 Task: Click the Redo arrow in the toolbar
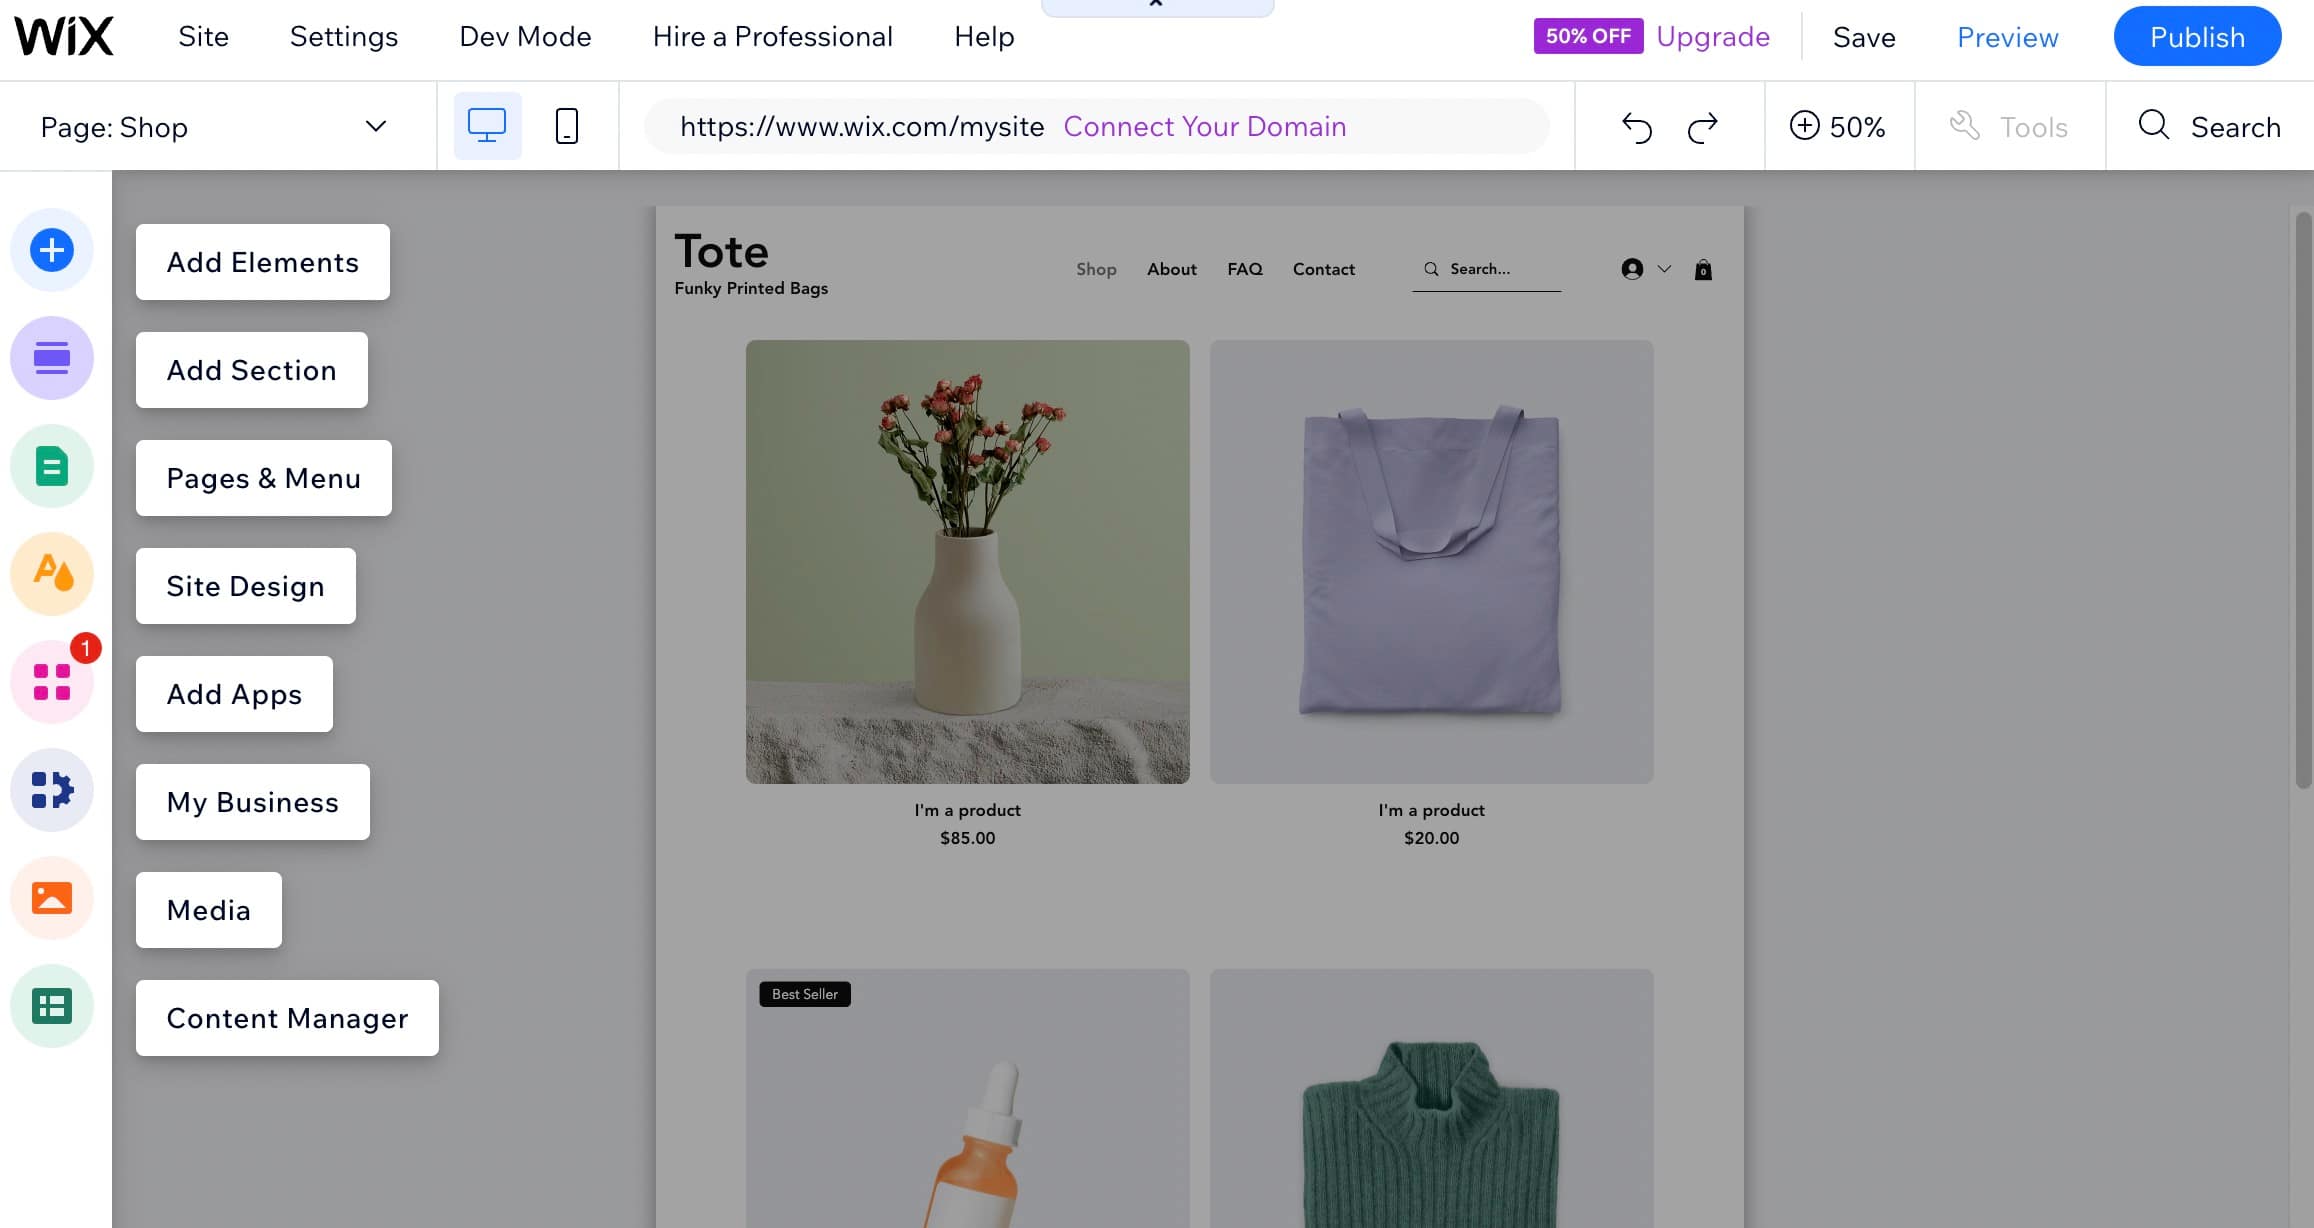[x=1702, y=126]
